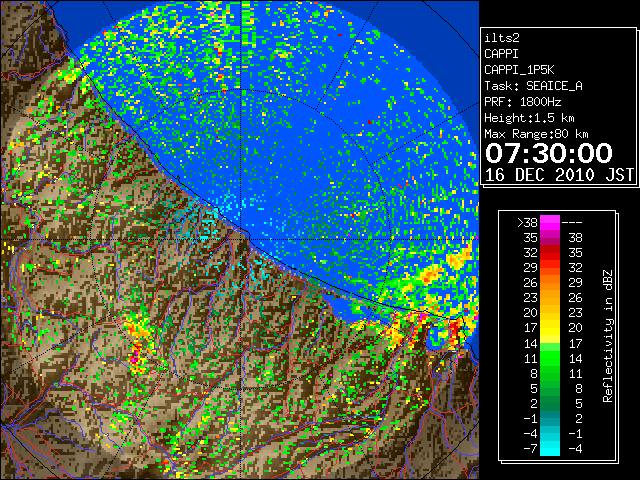
Task: Click the vertical 'Reflectivity in dBZ' title
Action: [608, 336]
